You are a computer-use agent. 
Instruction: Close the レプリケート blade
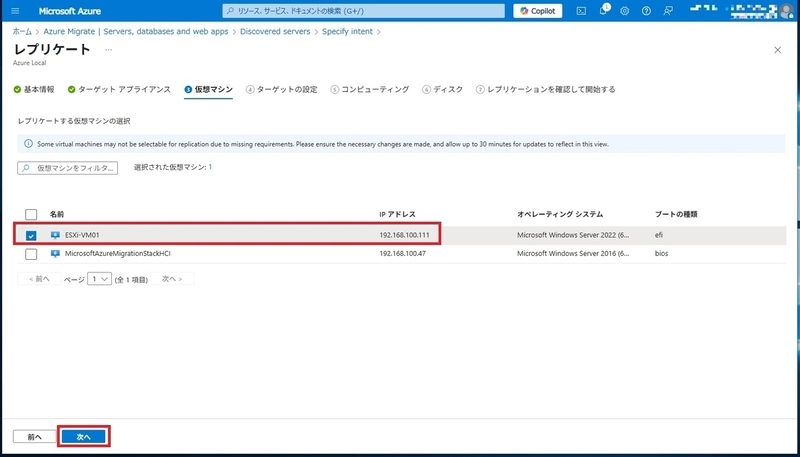click(x=778, y=49)
